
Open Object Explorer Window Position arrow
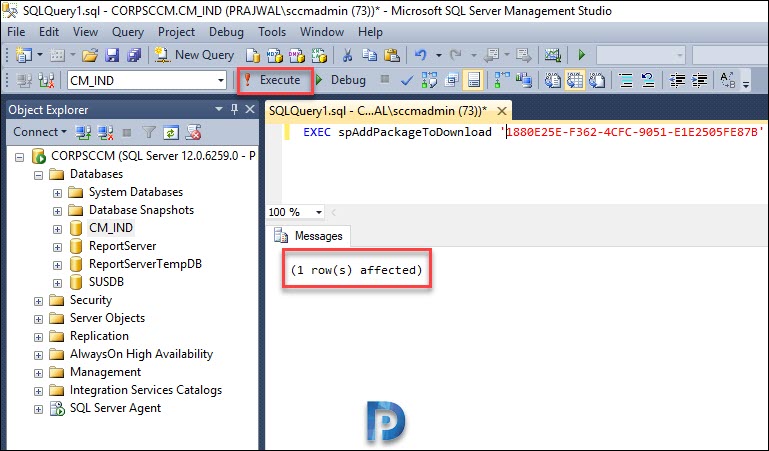point(219,109)
